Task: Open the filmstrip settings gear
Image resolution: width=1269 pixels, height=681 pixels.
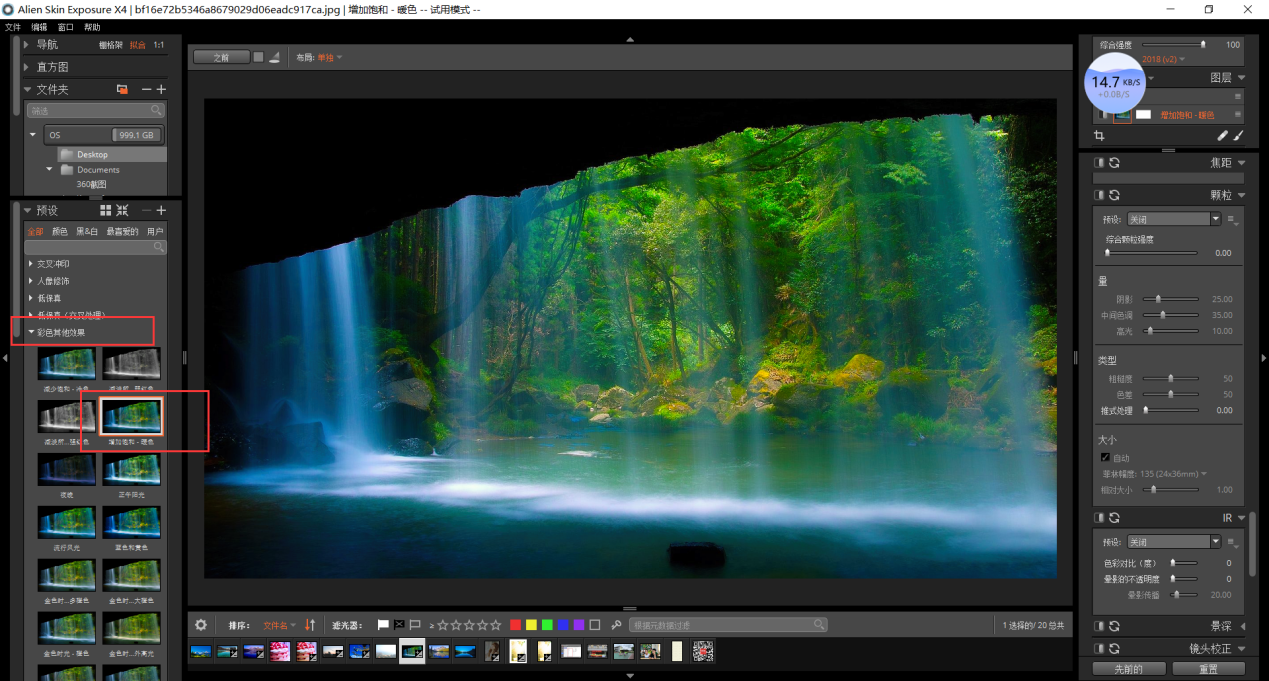Action: click(x=201, y=625)
